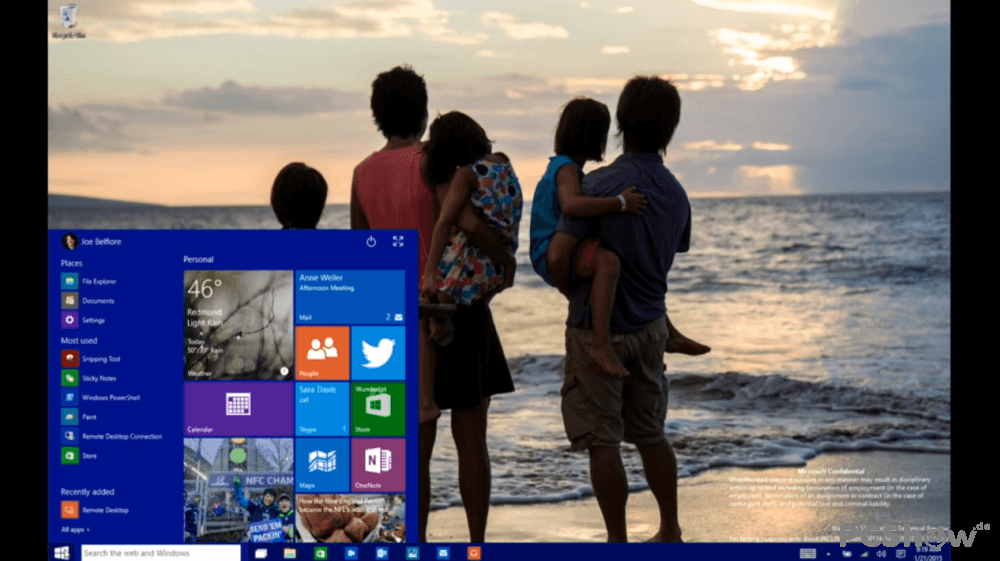Click Joe Belfiore's user avatar
Viewport: 1000px width, 561px height.
coord(69,242)
